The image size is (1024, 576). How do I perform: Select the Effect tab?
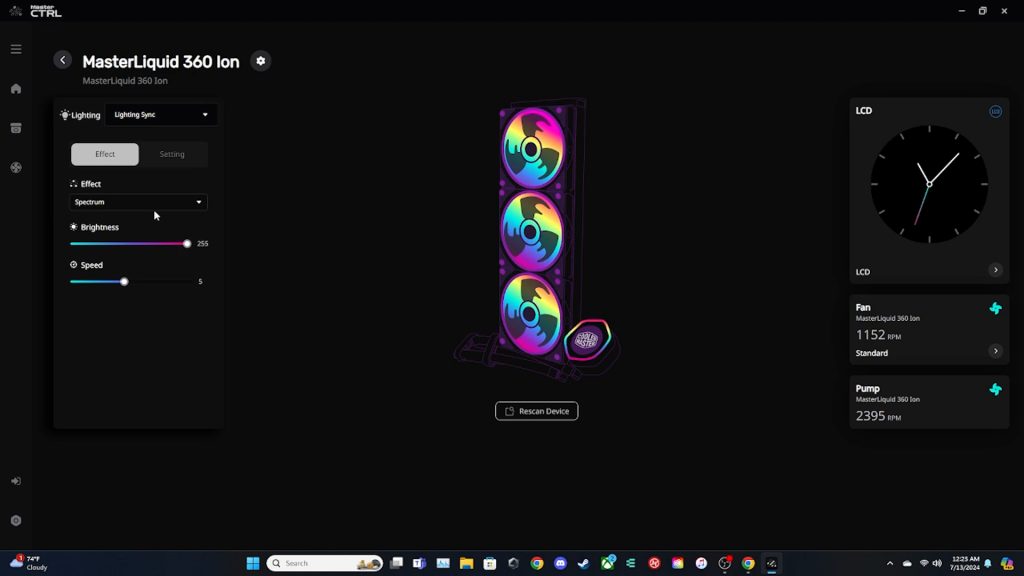(x=104, y=154)
